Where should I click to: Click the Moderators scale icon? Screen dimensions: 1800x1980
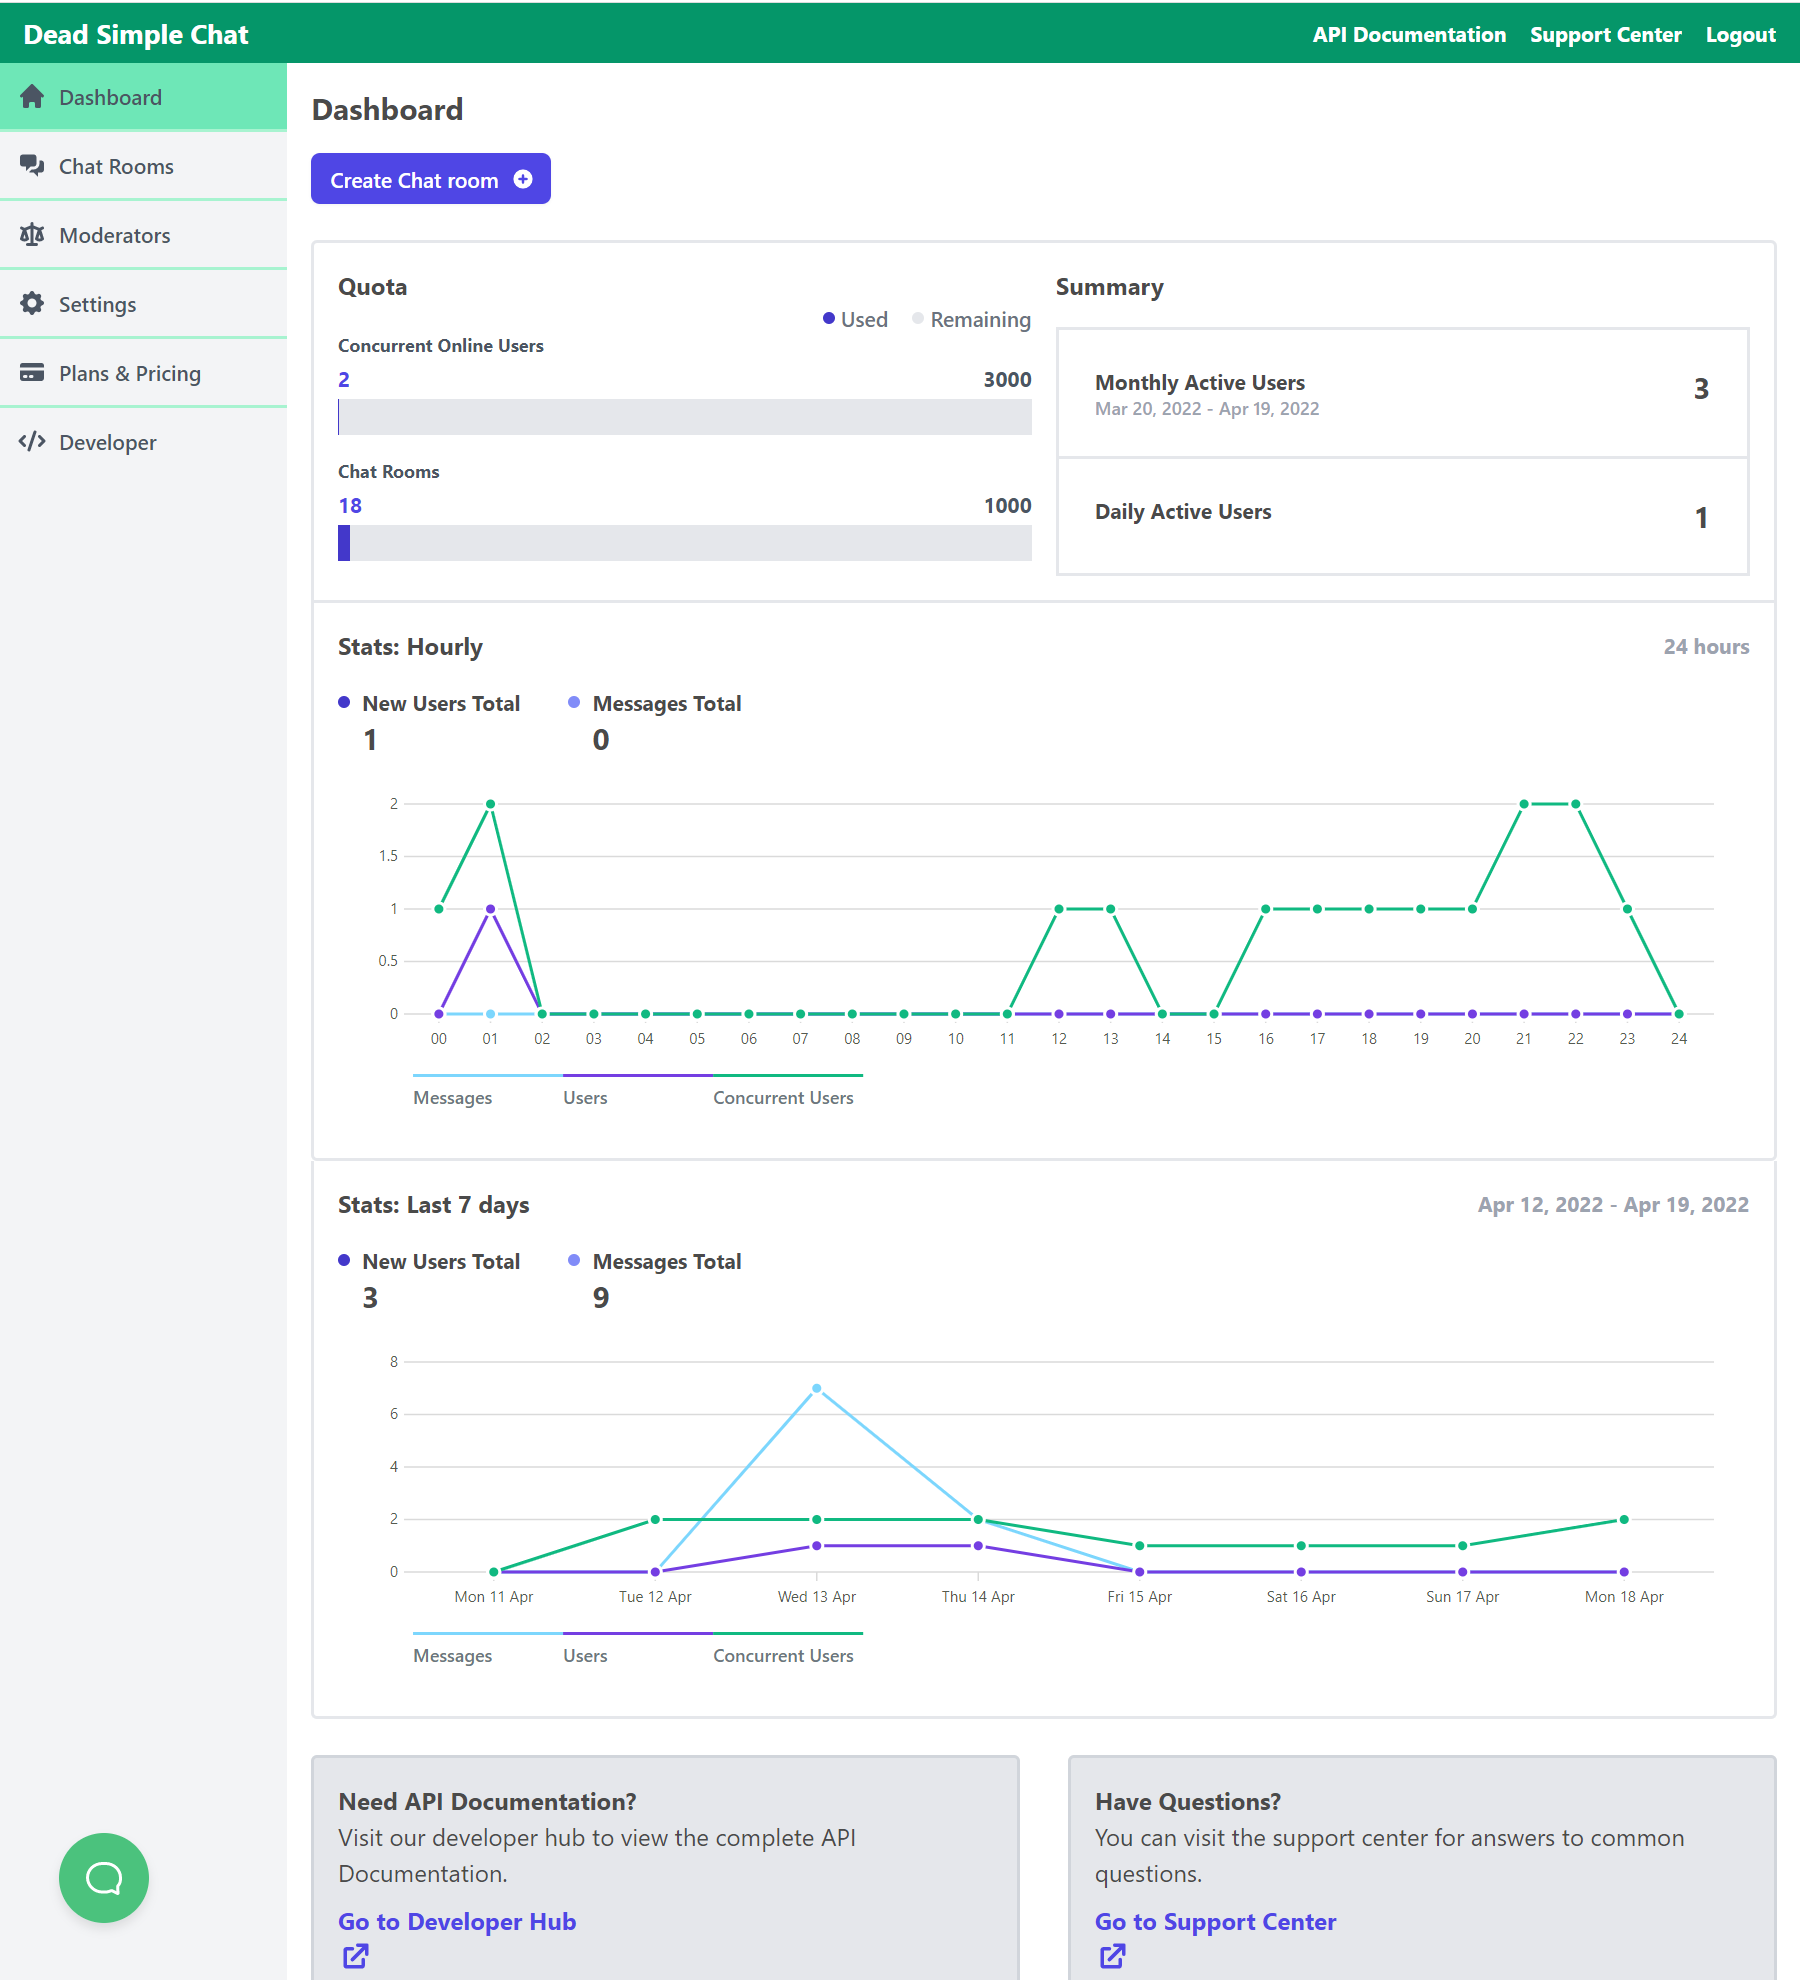coord(32,235)
